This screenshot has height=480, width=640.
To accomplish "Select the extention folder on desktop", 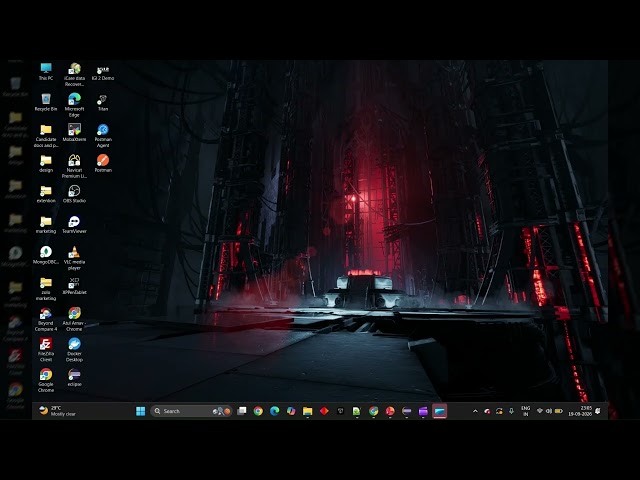I will (x=46, y=194).
